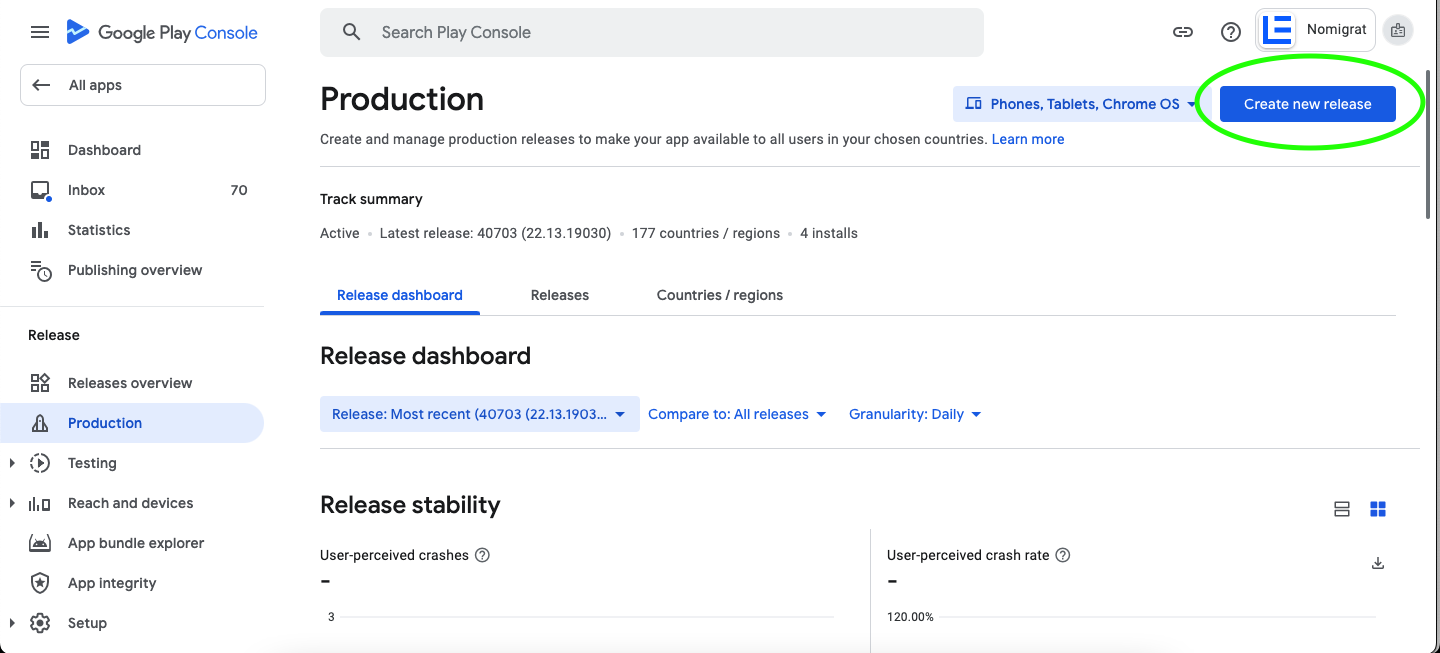This screenshot has width=1440, height=653.
Task: Open the account badge icon
Action: (1398, 31)
